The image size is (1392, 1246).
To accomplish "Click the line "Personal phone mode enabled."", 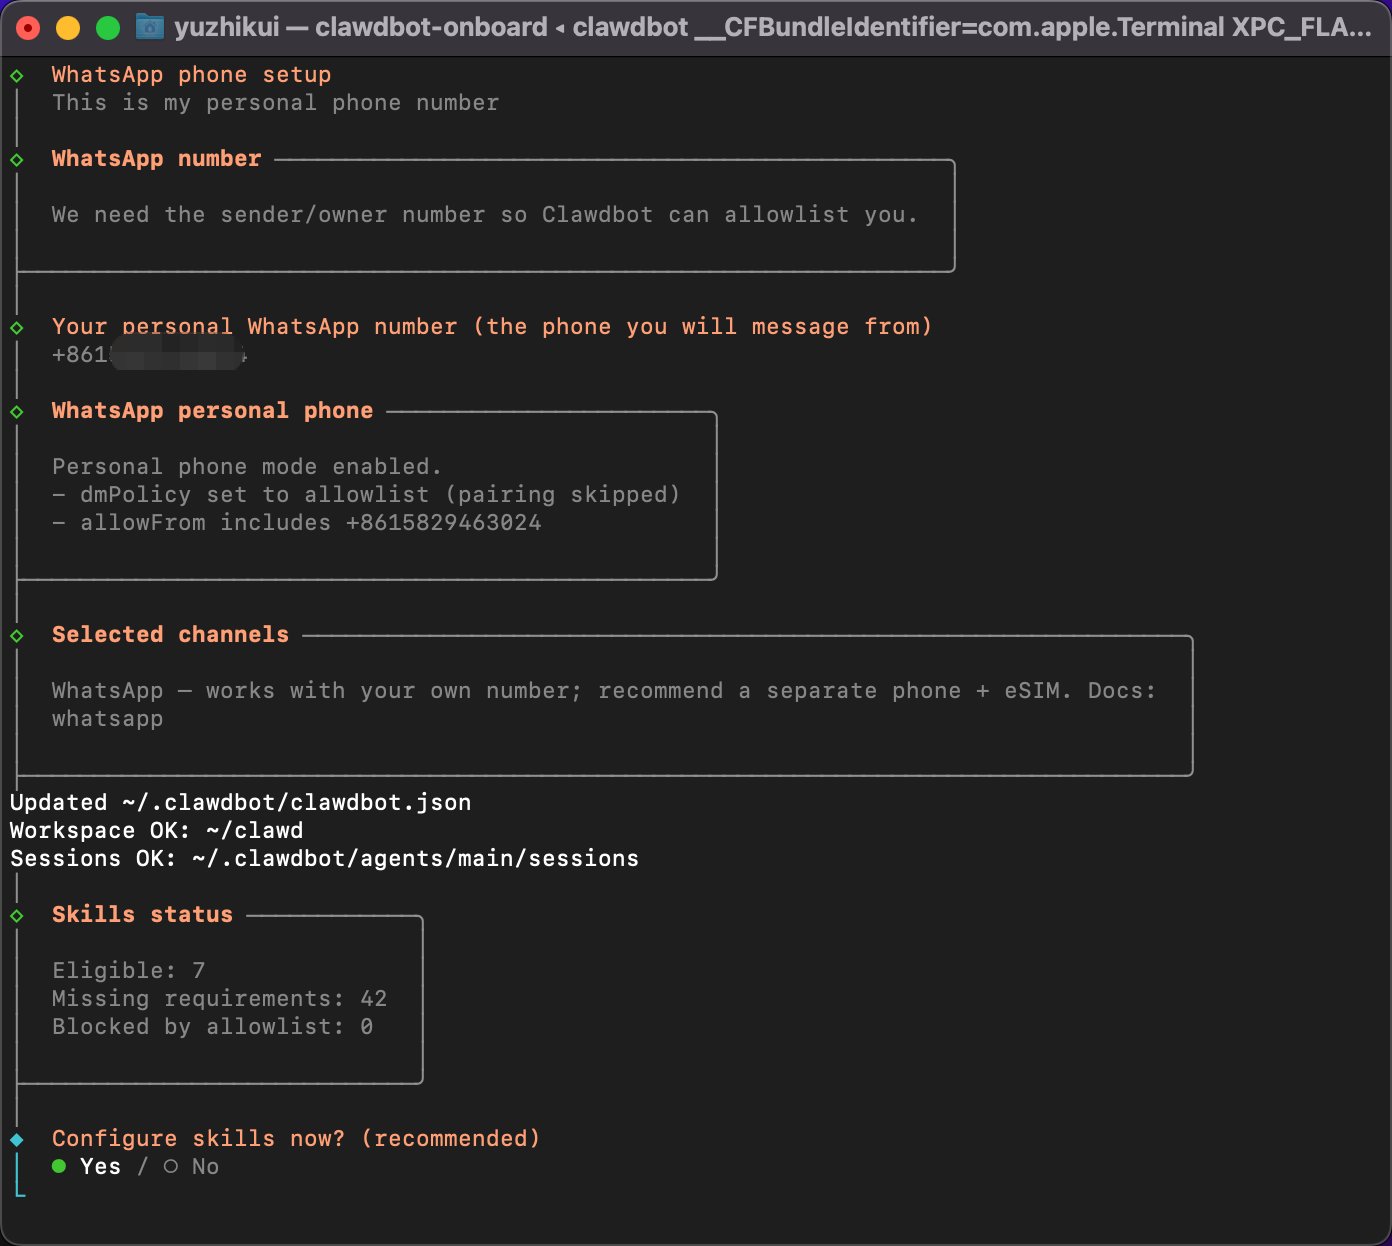I will (247, 467).
